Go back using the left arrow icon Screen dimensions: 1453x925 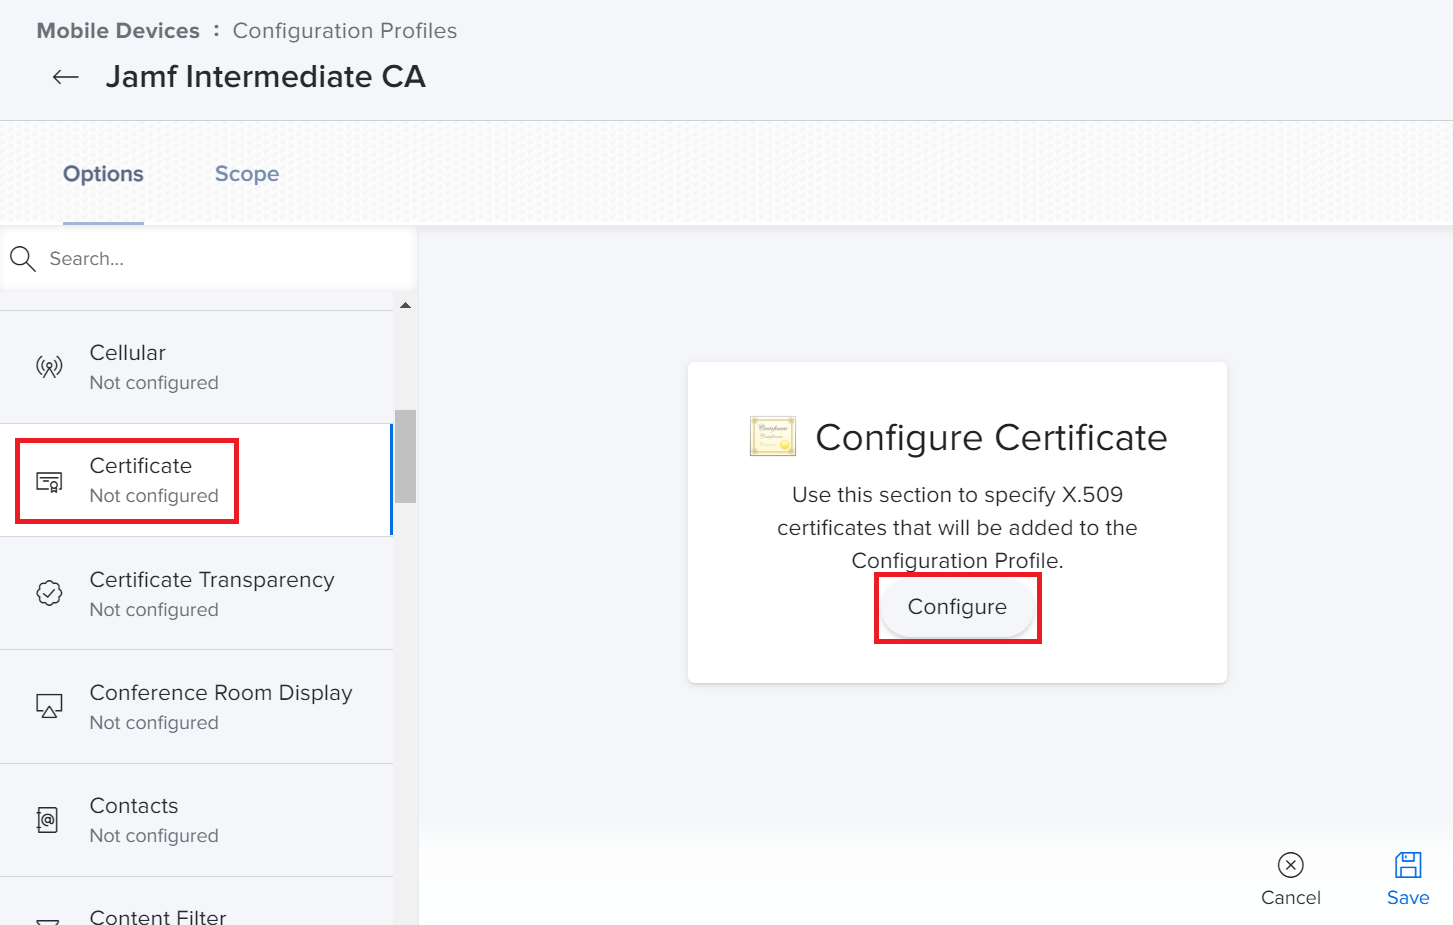pos(66,77)
